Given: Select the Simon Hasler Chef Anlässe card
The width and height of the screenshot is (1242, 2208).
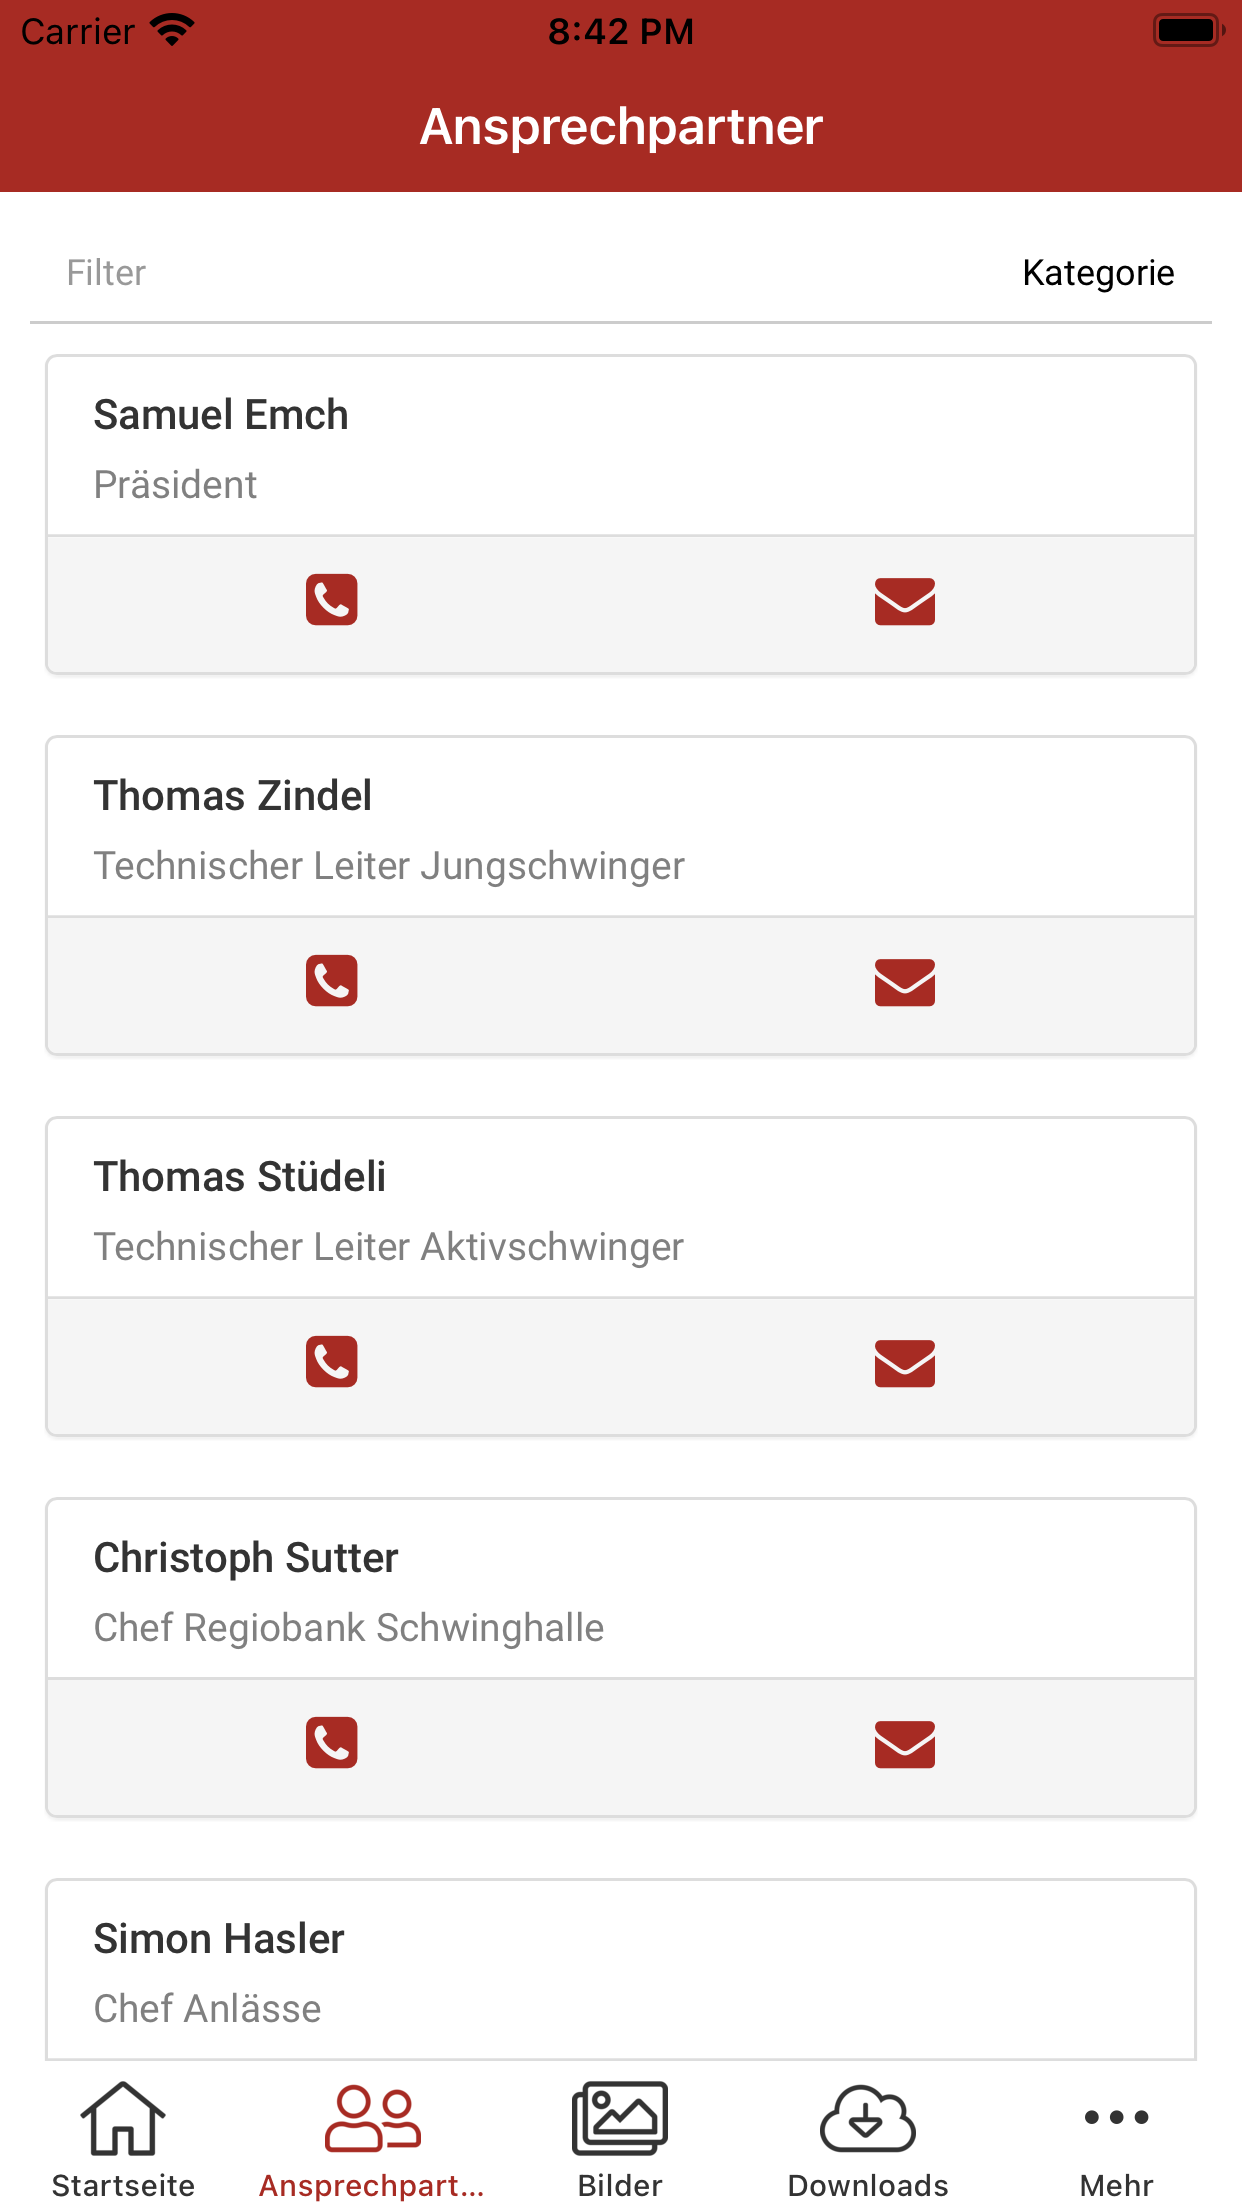Looking at the screenshot, I should point(621,1970).
